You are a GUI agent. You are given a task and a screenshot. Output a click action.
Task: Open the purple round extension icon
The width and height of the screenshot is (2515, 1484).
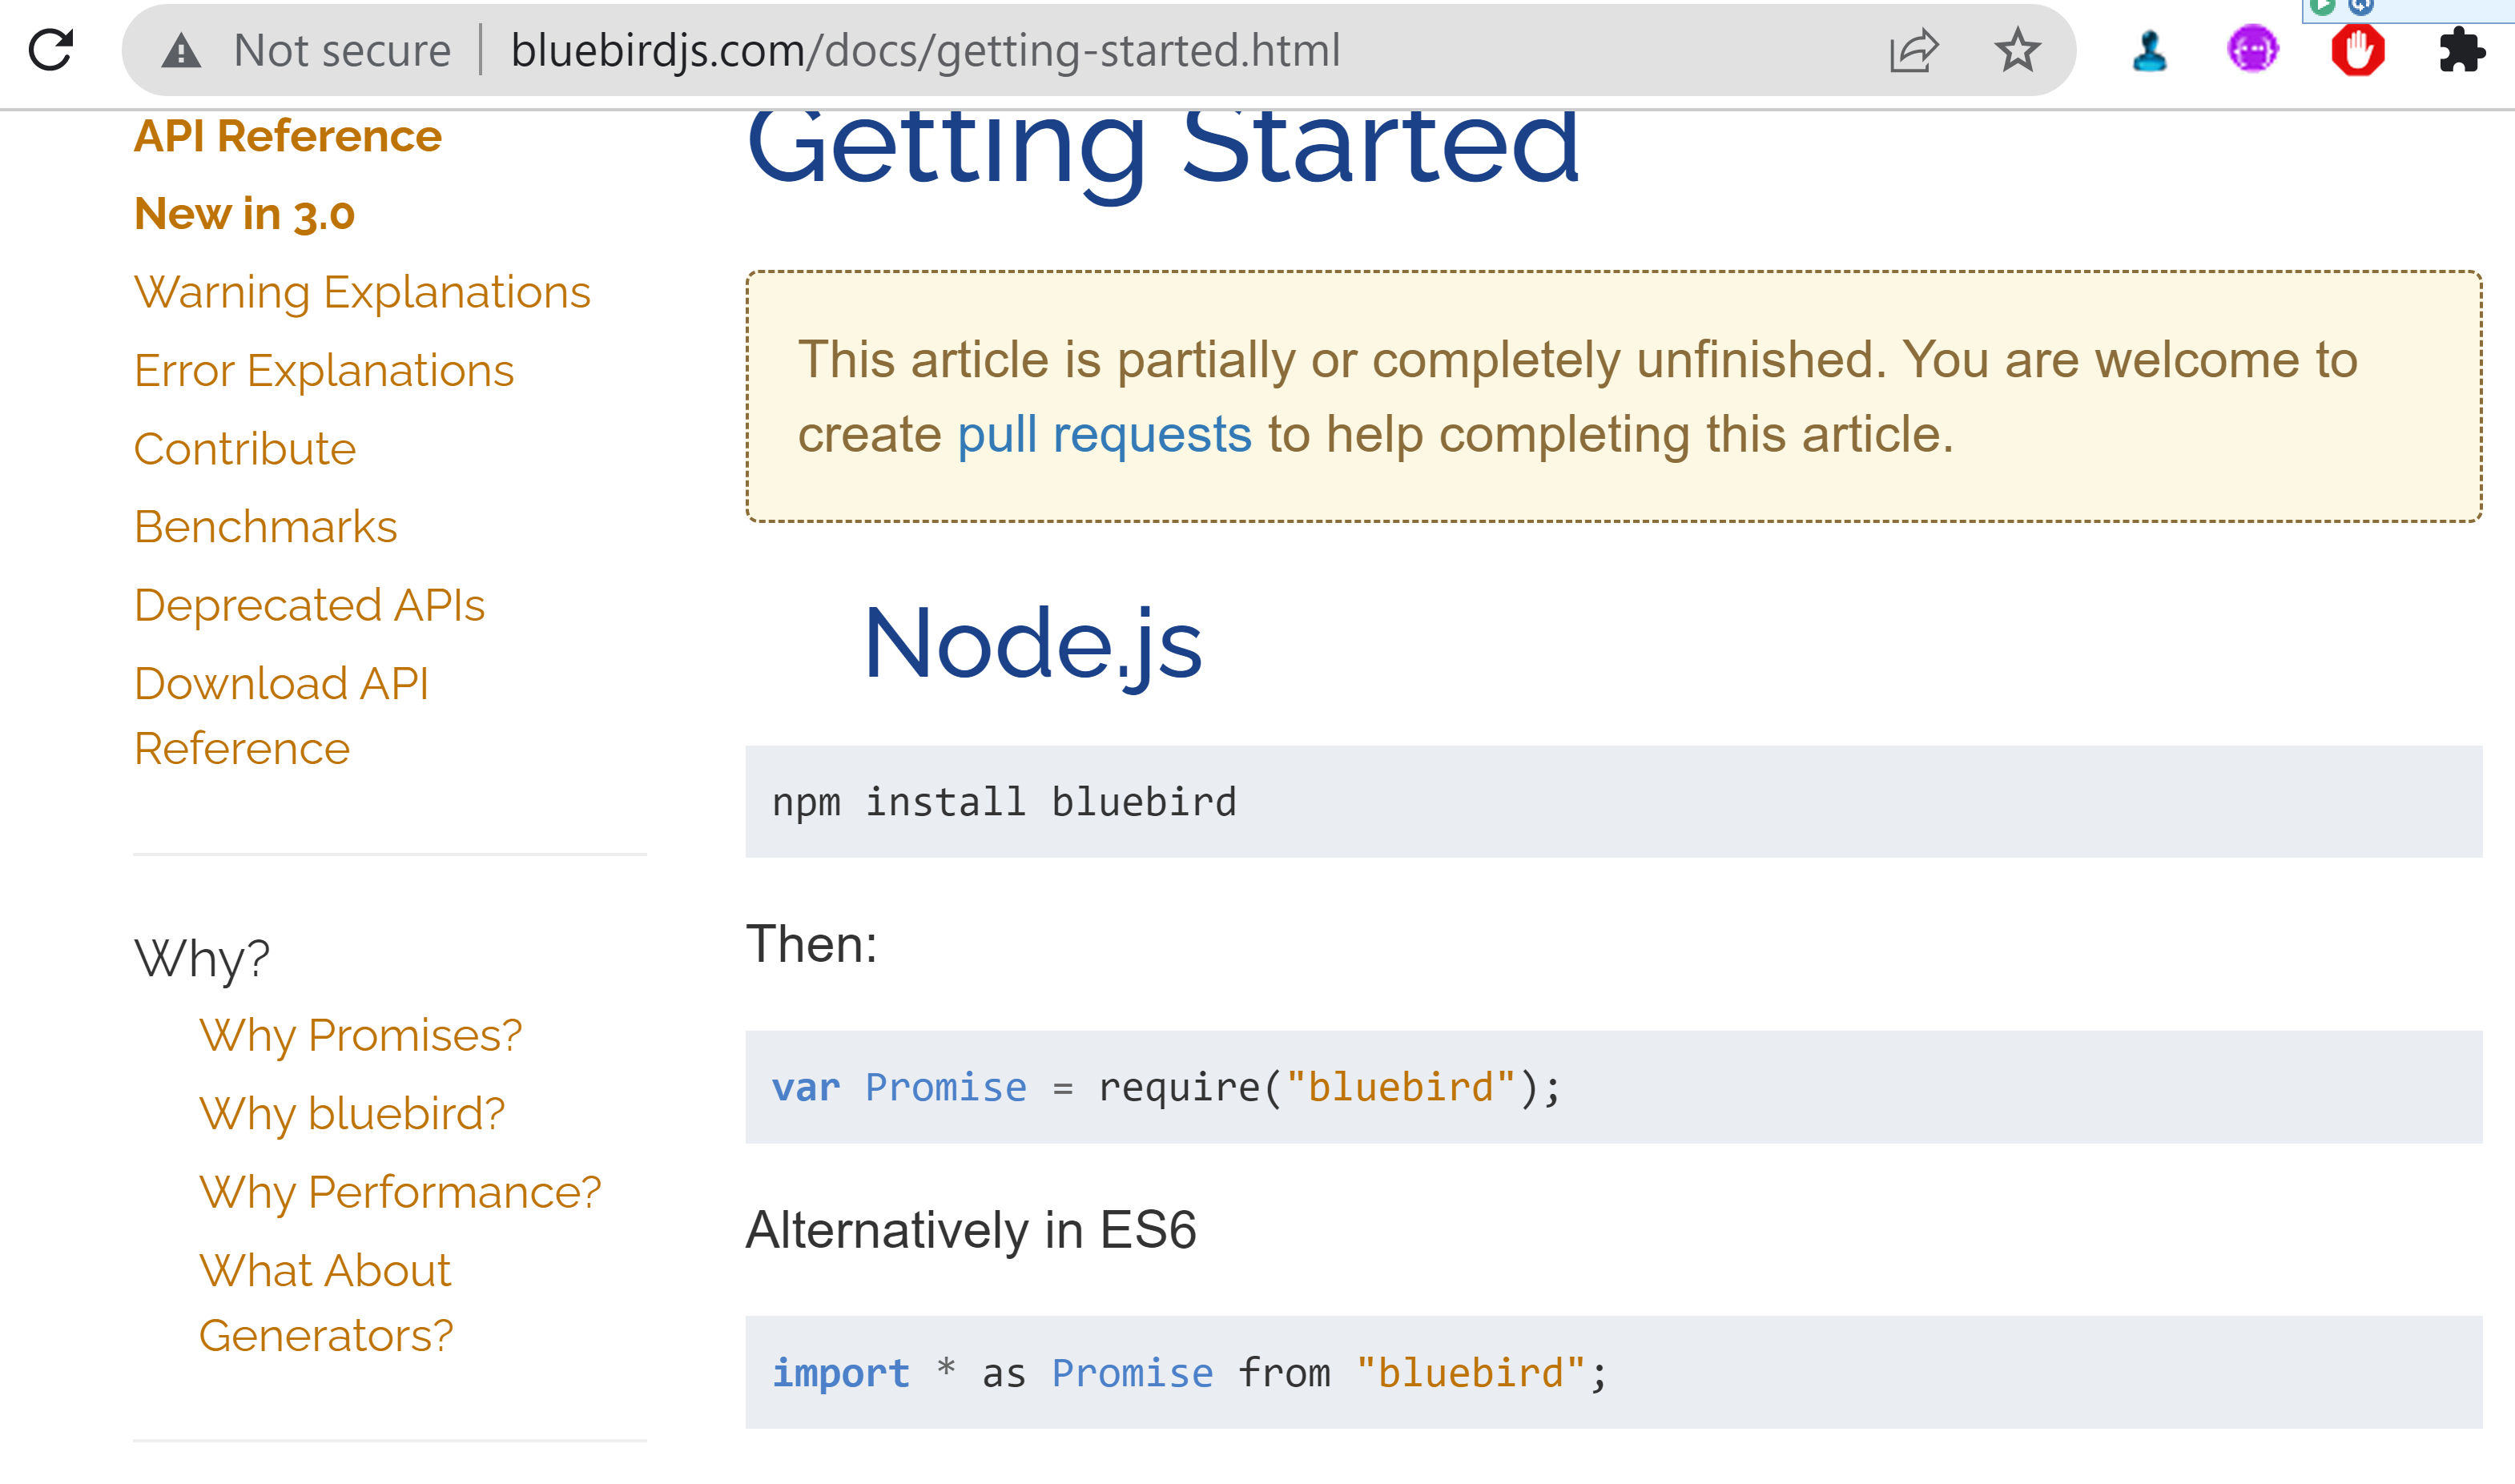coord(2252,50)
